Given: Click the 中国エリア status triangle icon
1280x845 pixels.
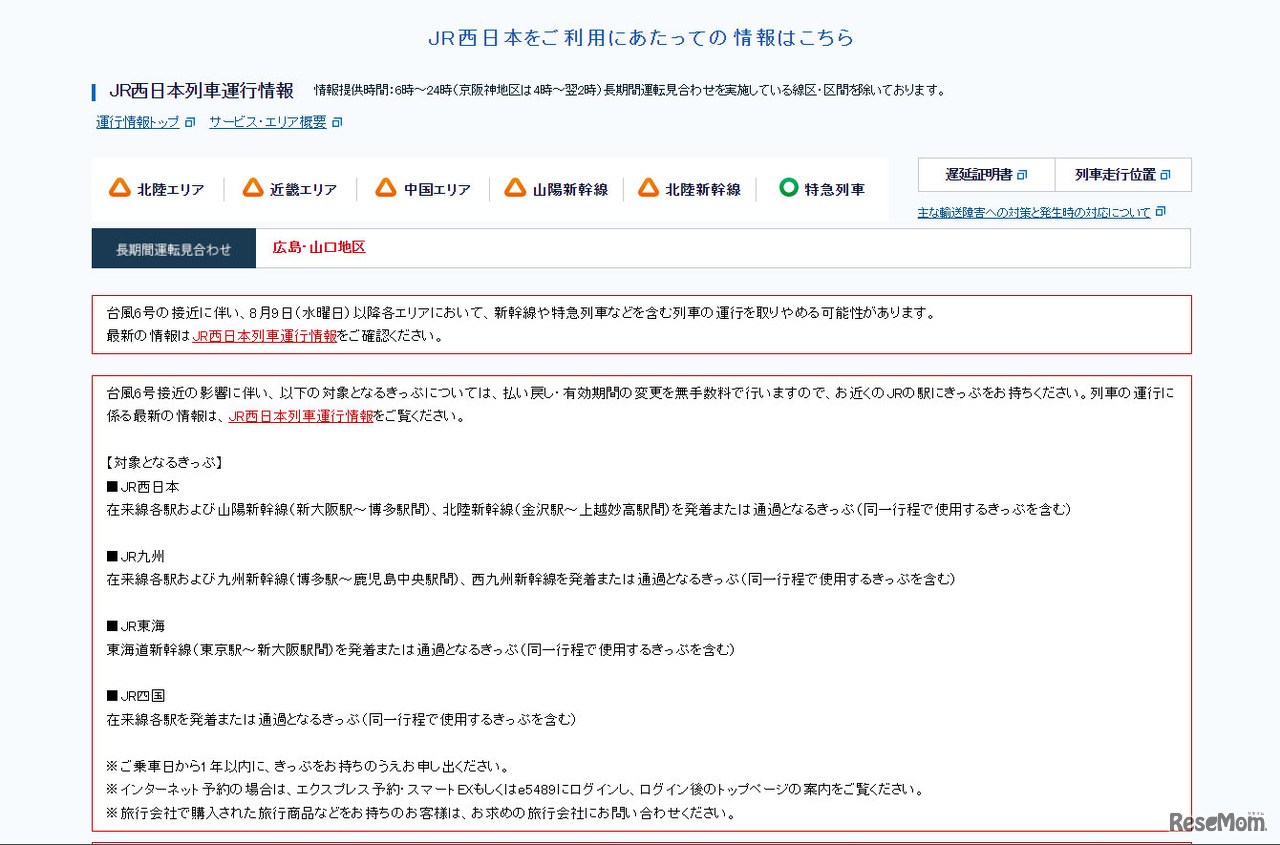Looking at the screenshot, I should pyautogui.click(x=386, y=187).
